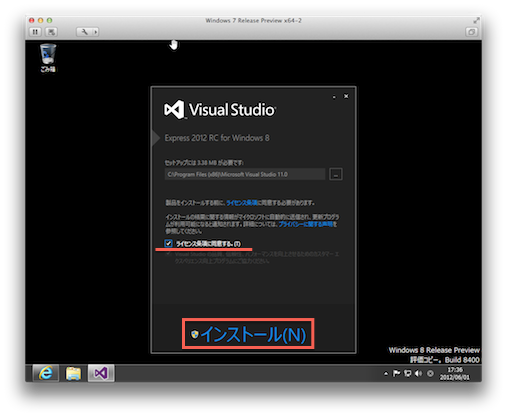Open the volume speaker tray icon
Screen dimensions: 507x417
418,373
